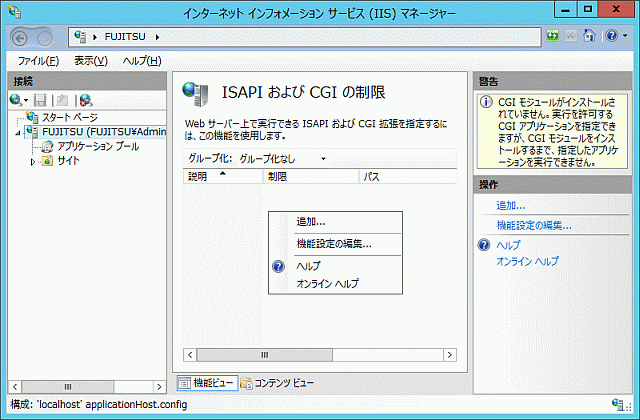Click FUJITSU in the address bar path

pyautogui.click(x=125, y=37)
